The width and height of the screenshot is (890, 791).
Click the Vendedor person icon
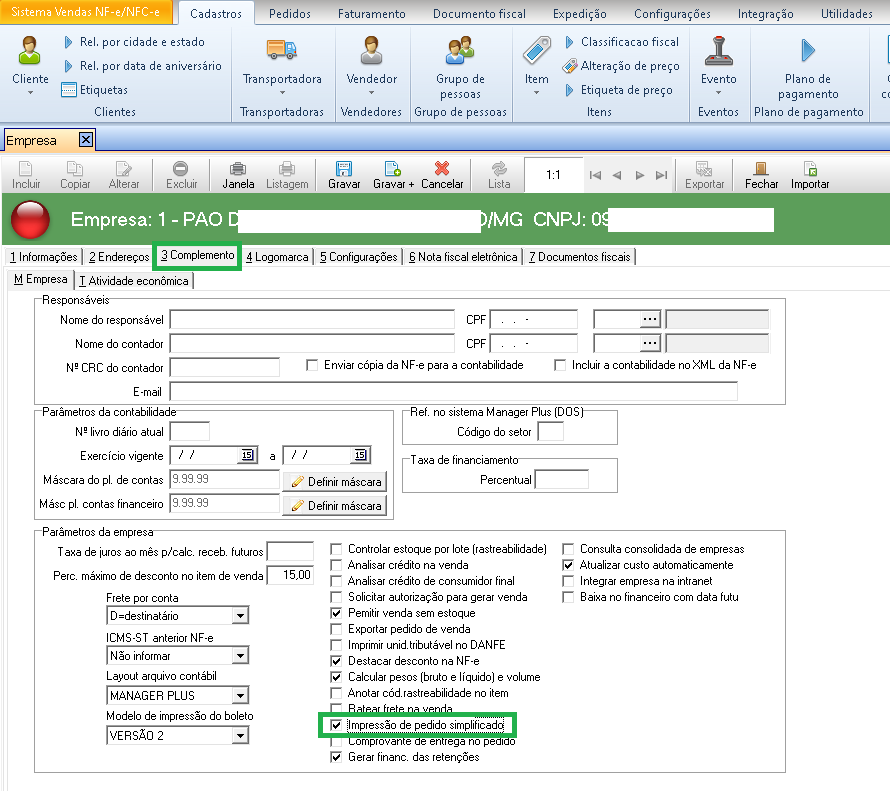click(371, 50)
